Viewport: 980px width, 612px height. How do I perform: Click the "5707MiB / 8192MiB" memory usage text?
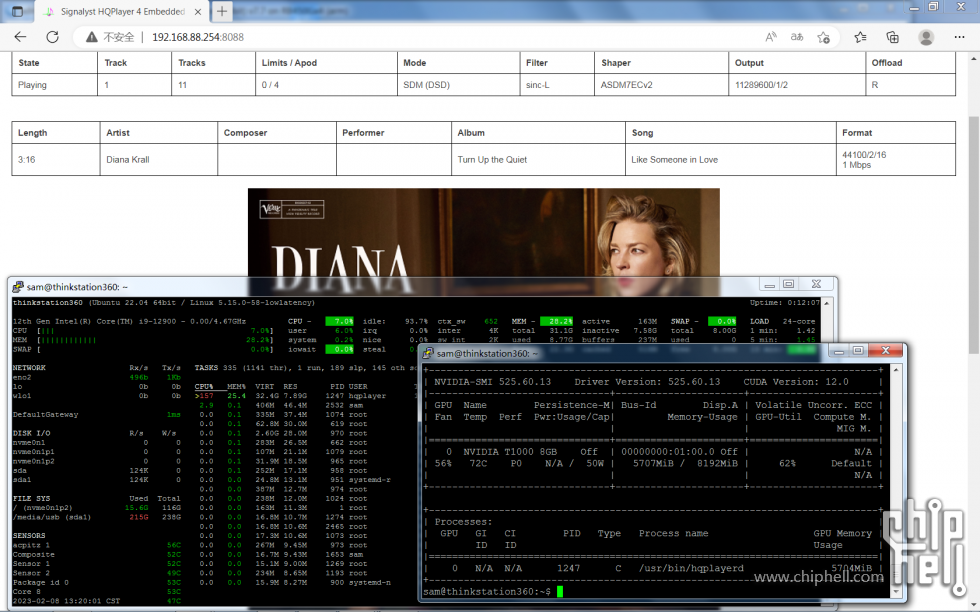[x=685, y=463]
